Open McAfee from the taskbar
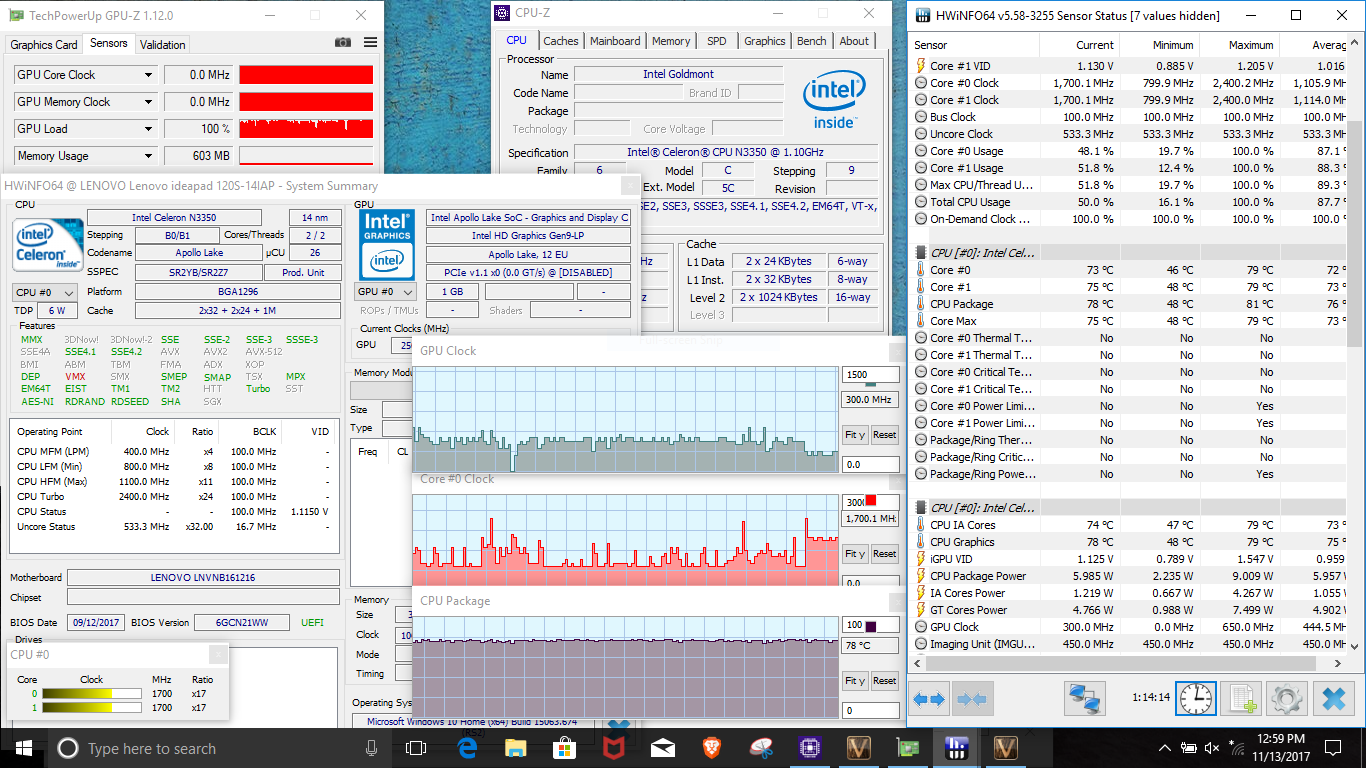The height and width of the screenshot is (768, 1366). point(613,748)
